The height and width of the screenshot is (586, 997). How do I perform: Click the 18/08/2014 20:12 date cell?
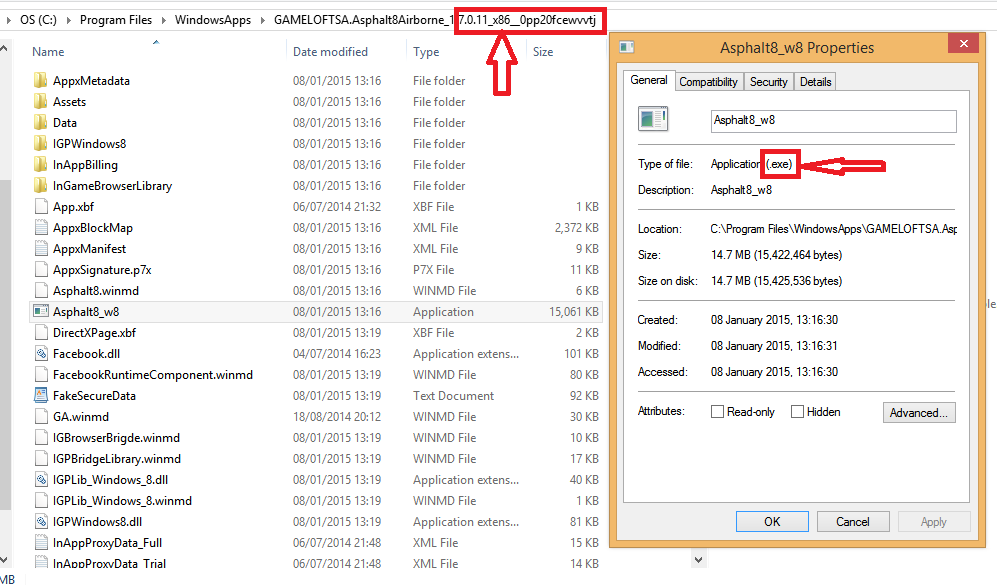point(336,416)
